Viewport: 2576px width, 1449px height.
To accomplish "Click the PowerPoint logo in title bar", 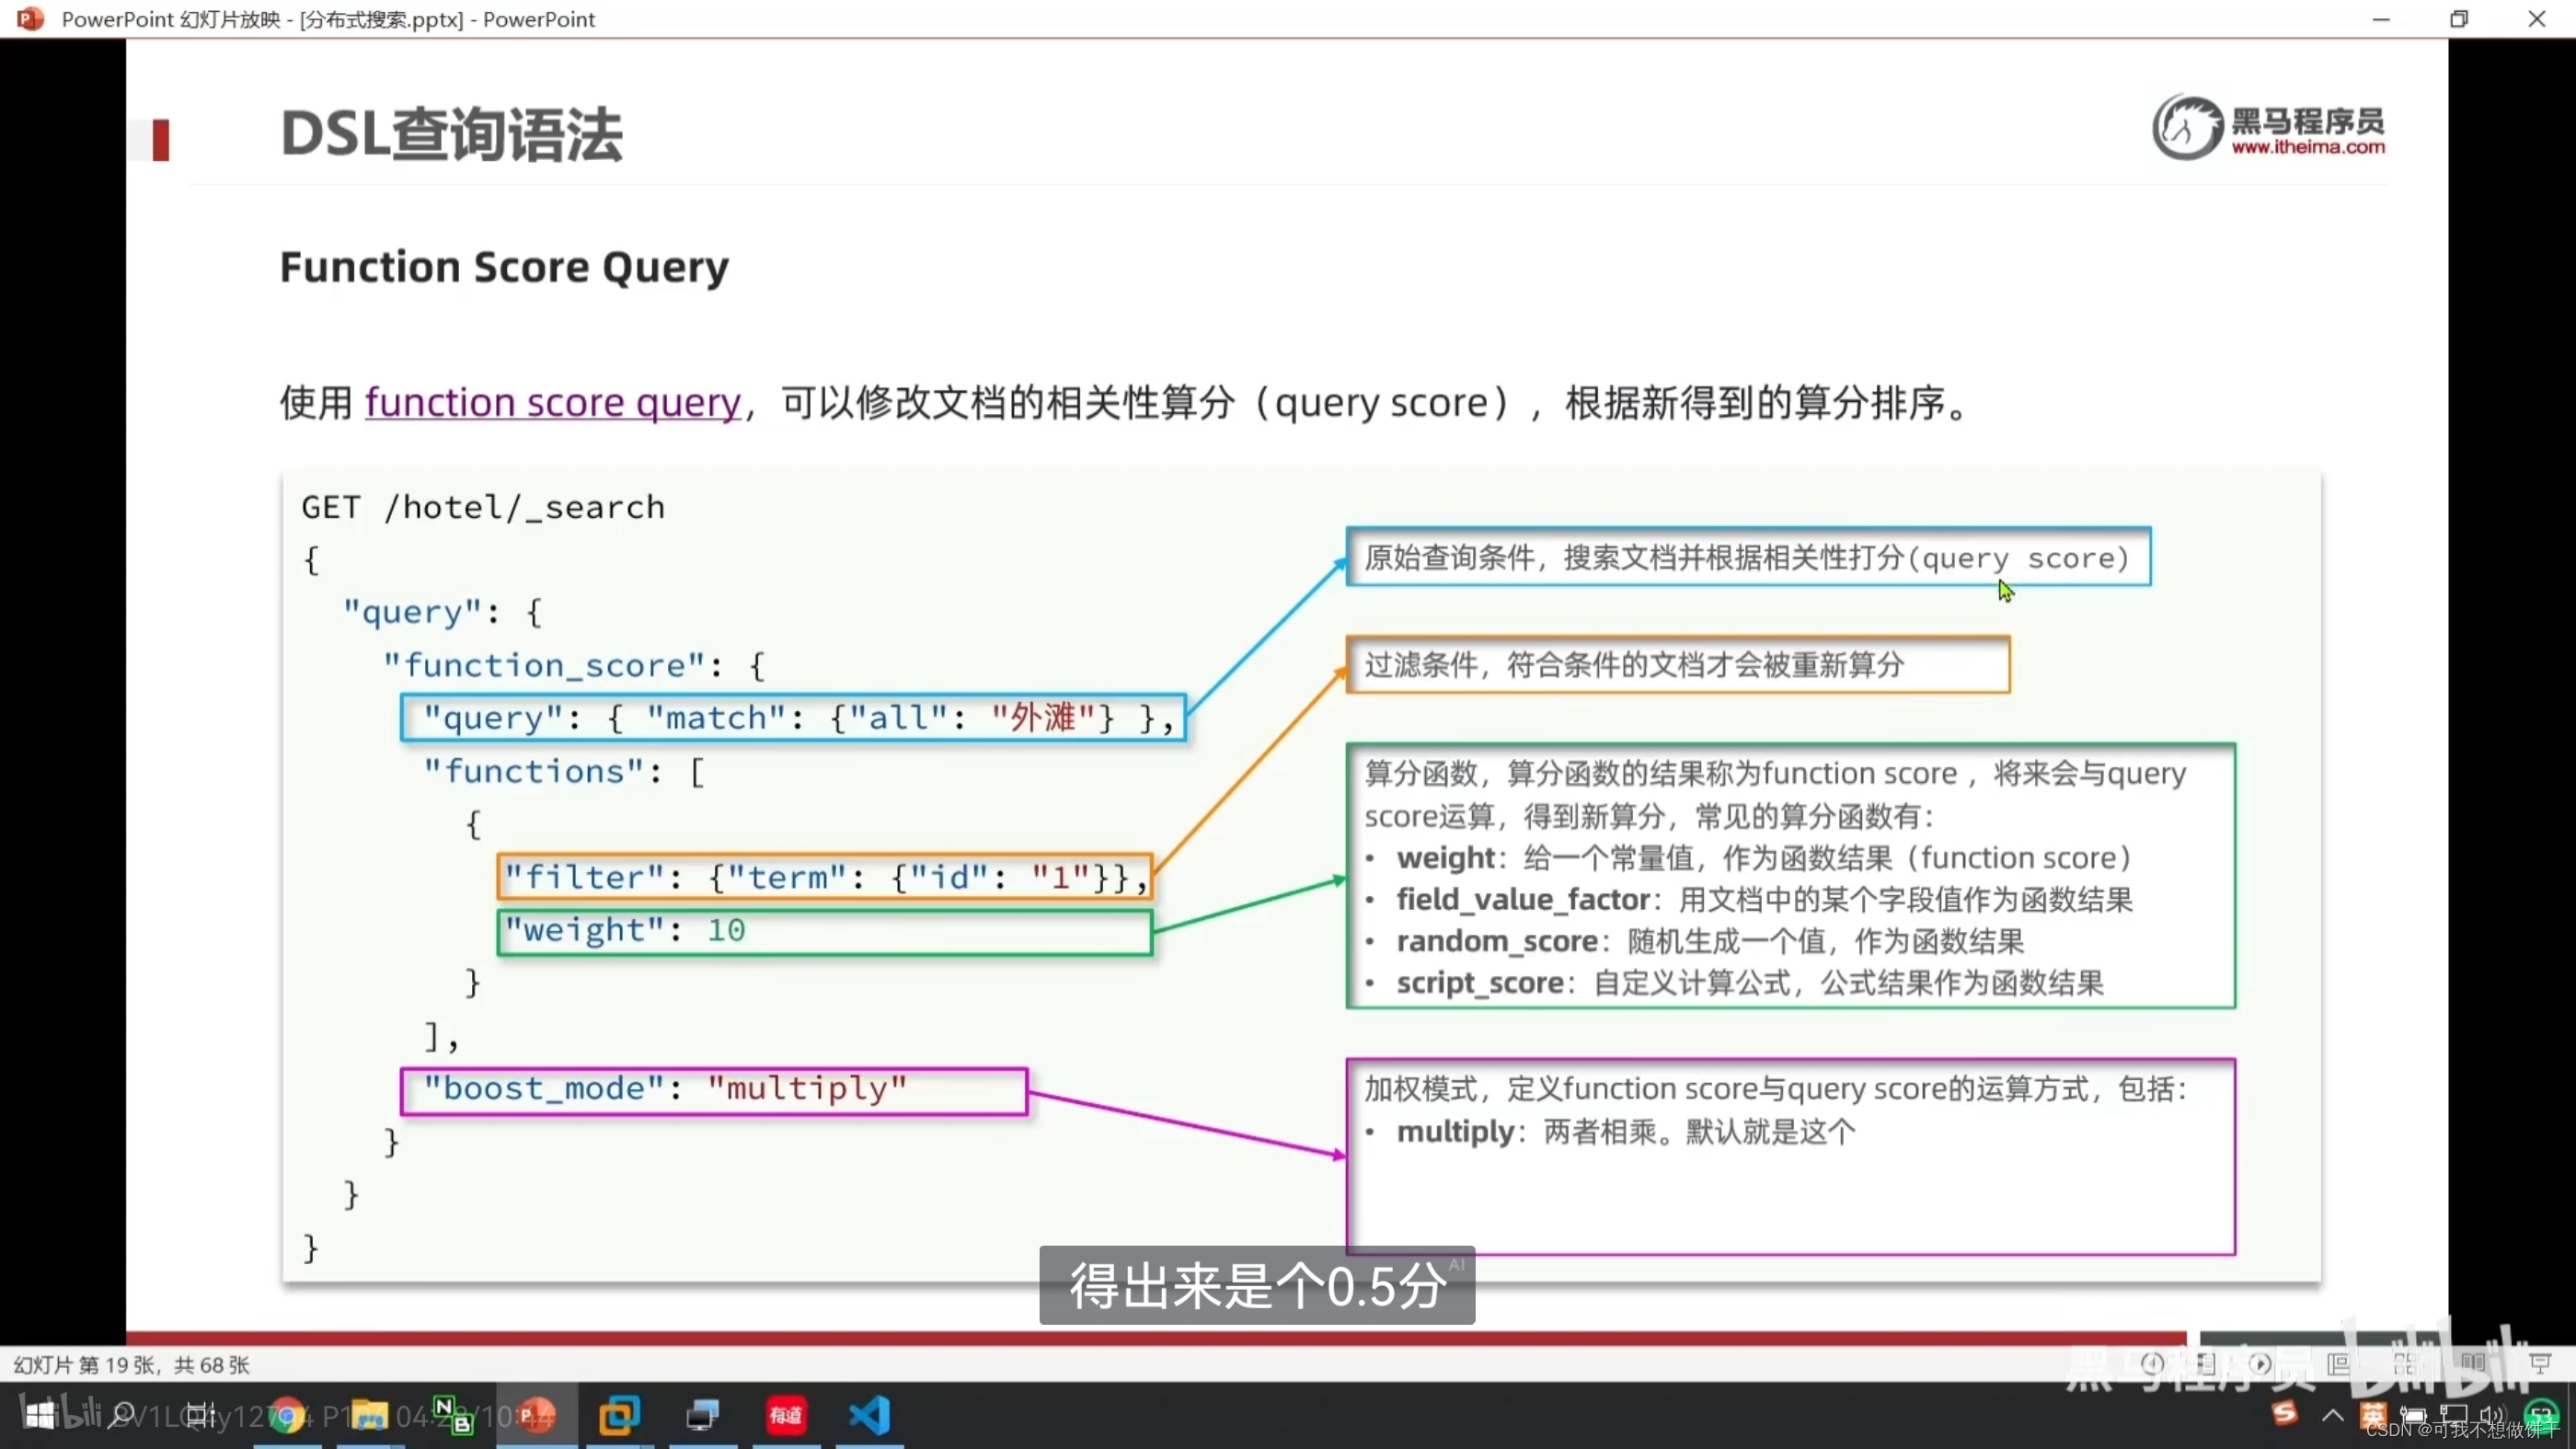I will point(31,18).
